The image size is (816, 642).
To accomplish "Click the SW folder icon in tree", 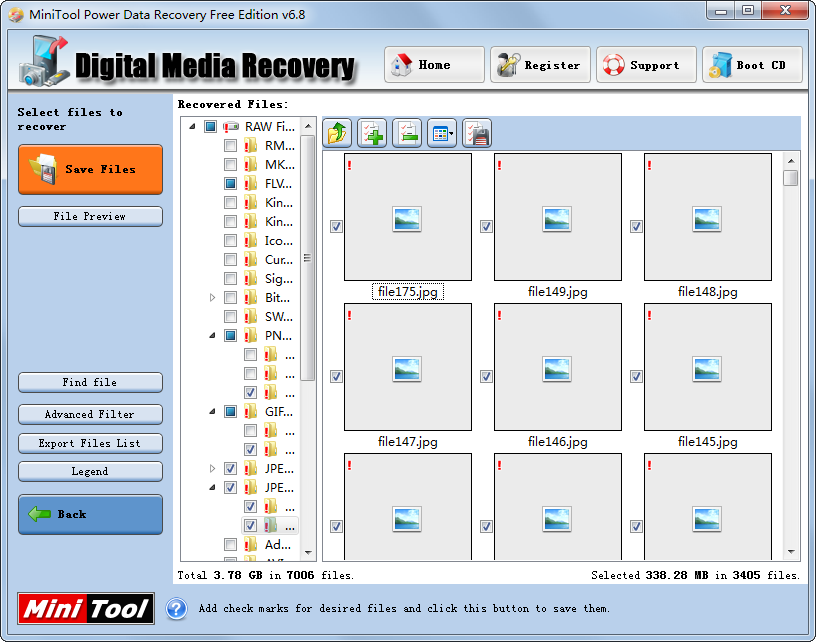I will [251, 316].
